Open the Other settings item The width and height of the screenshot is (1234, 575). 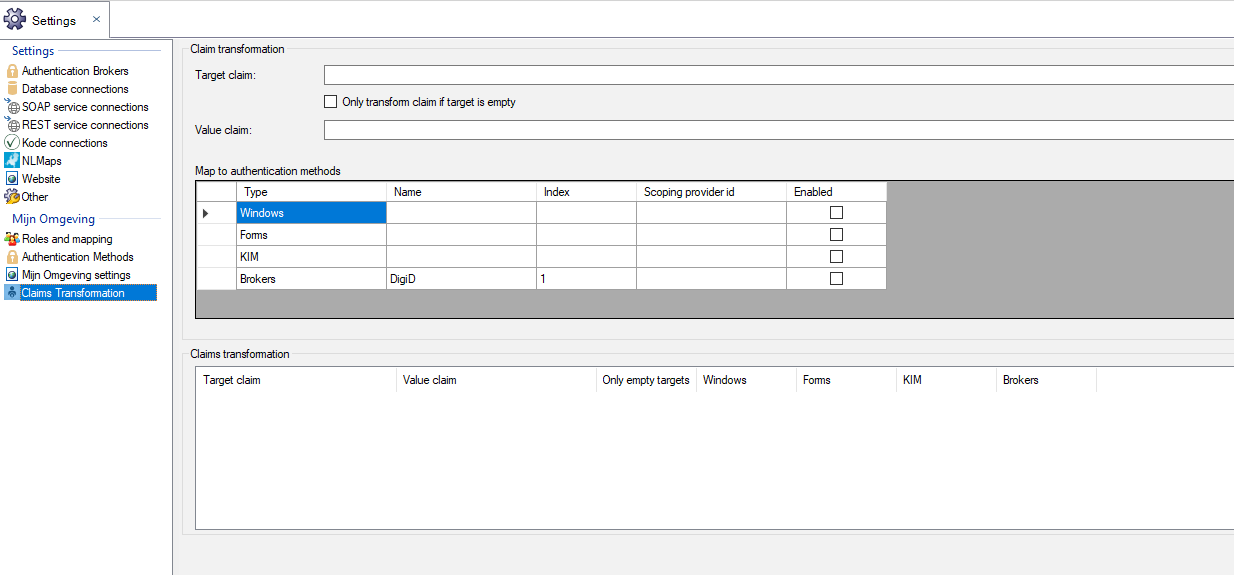(35, 197)
